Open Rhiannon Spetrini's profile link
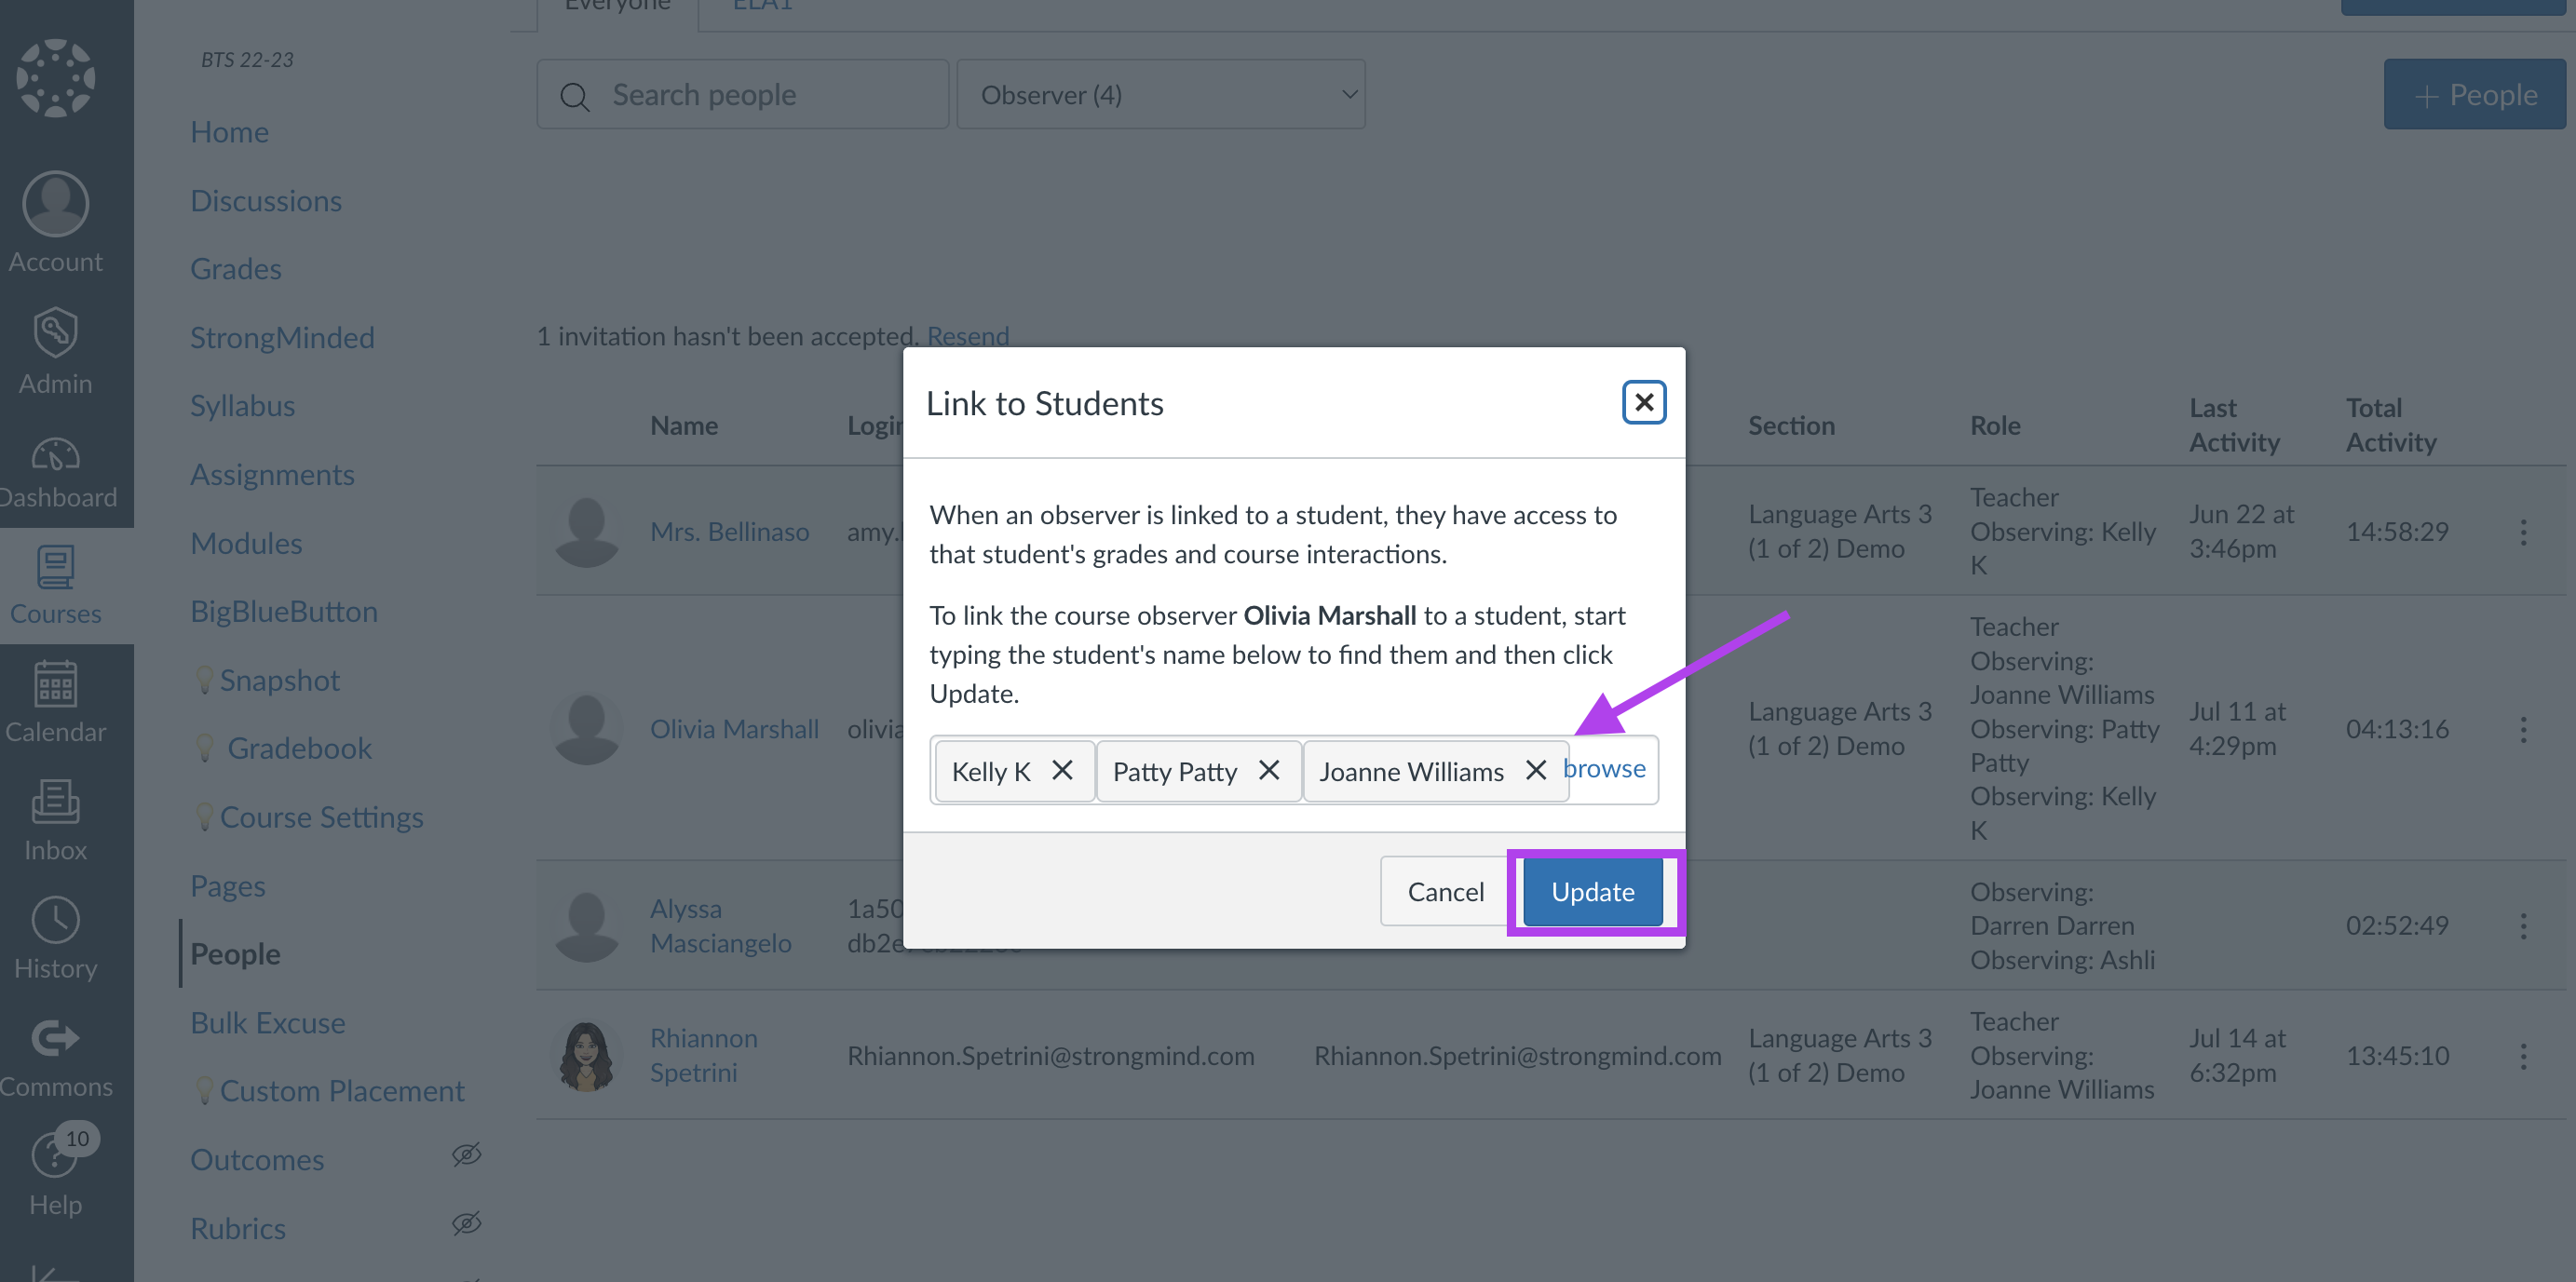The height and width of the screenshot is (1282, 2576). pyautogui.click(x=703, y=1056)
